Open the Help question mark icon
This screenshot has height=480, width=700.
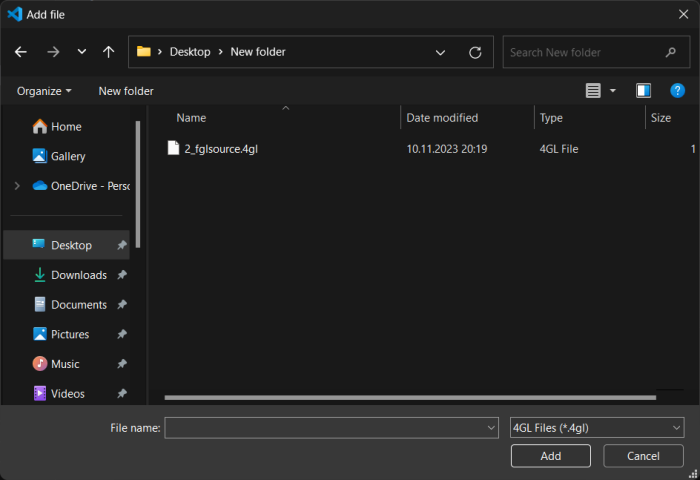[x=677, y=91]
